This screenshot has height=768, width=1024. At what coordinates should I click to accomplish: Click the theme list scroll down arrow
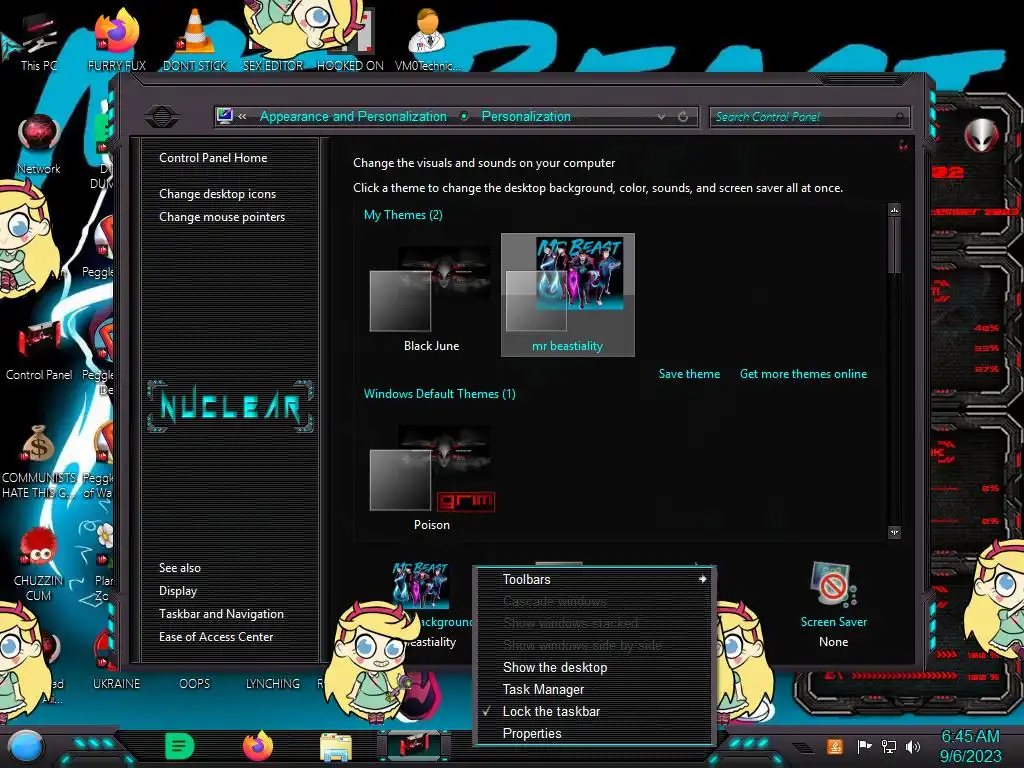(894, 532)
